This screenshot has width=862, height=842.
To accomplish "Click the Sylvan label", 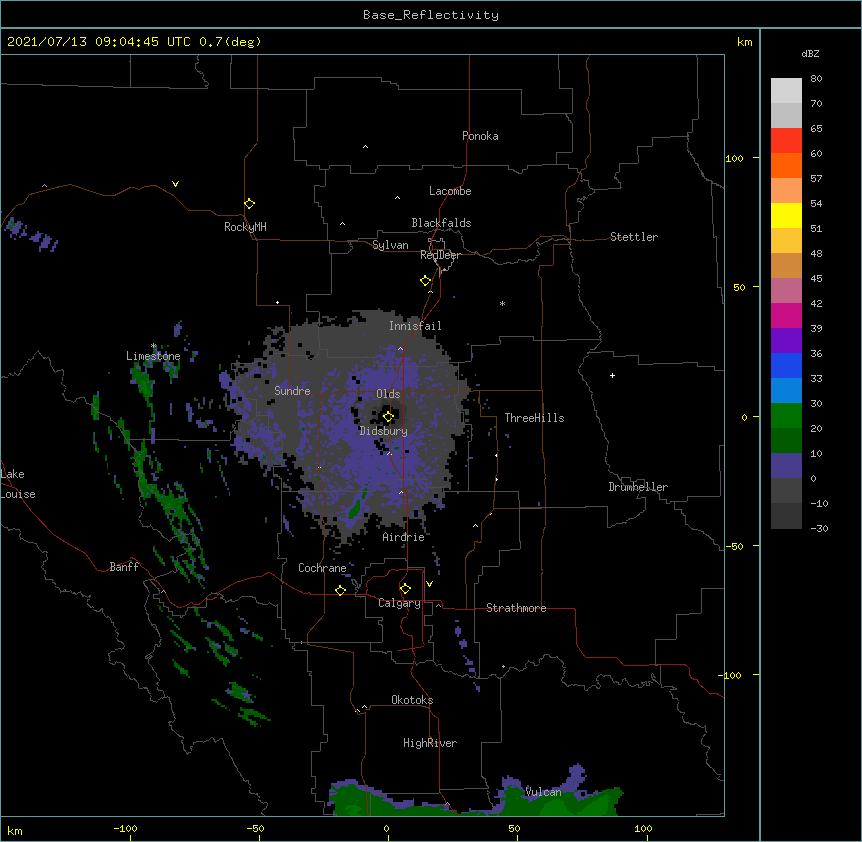I will pyautogui.click(x=390, y=245).
